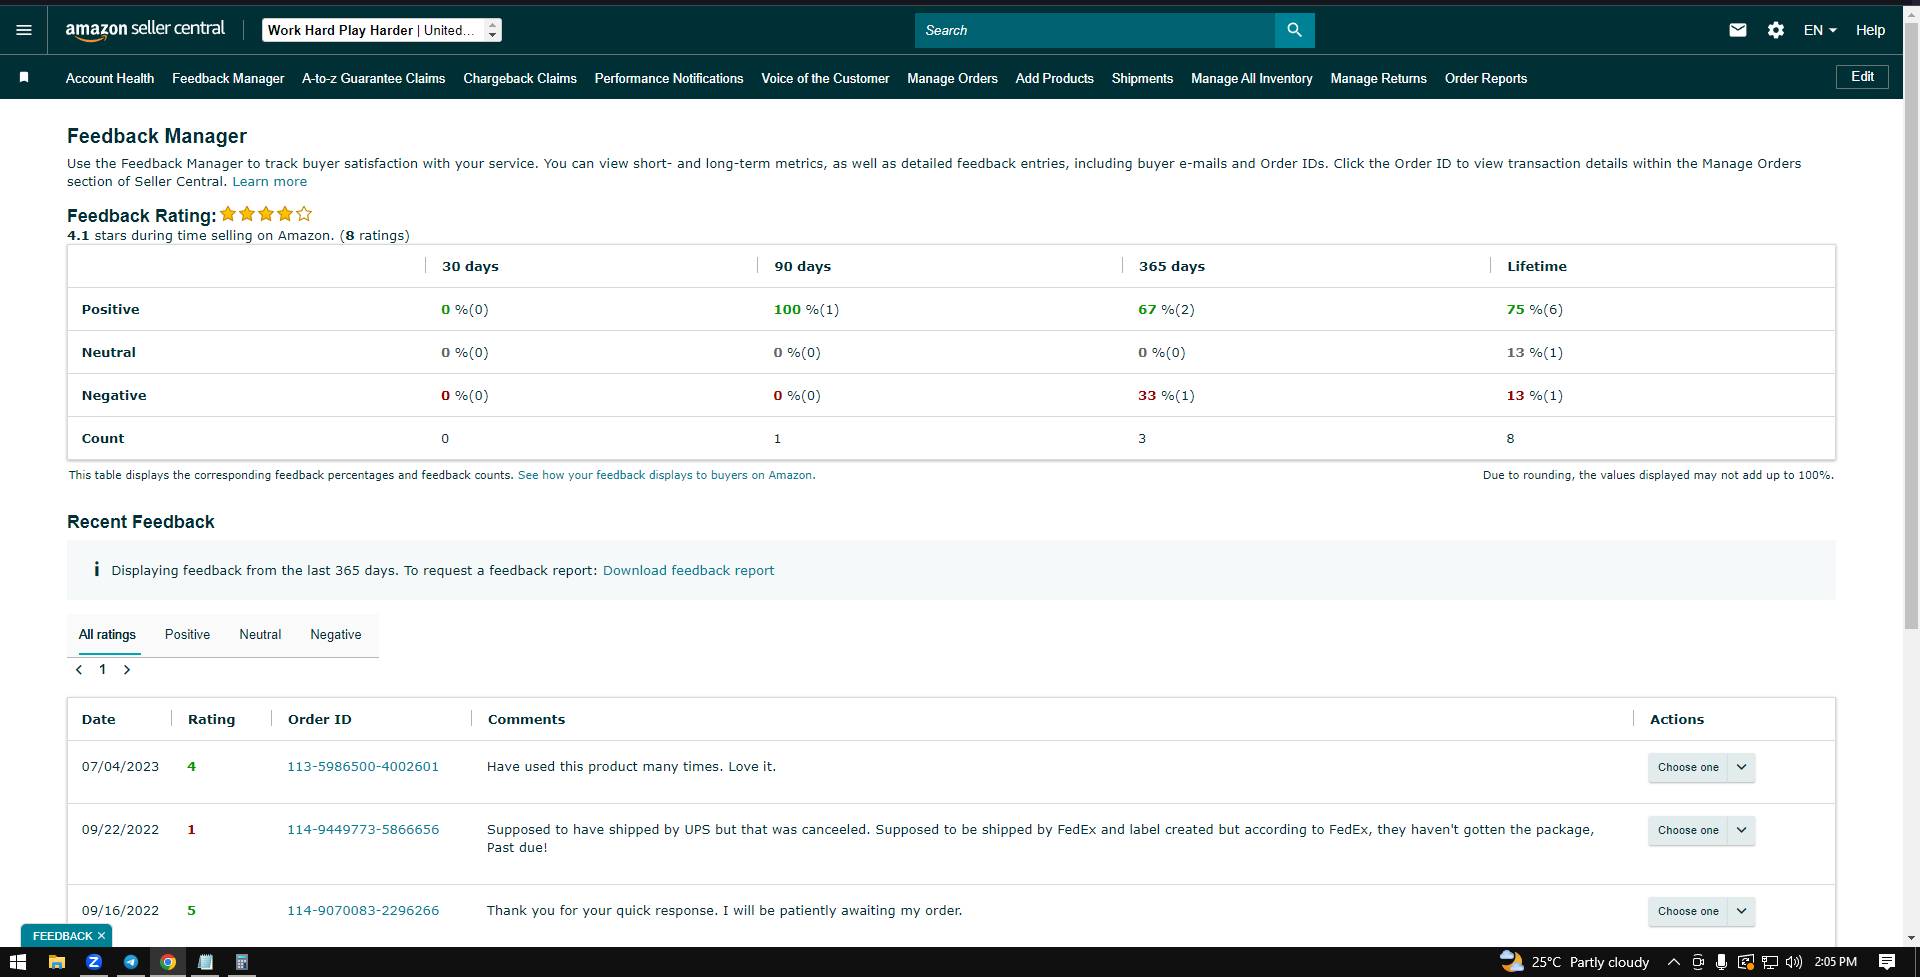
Task: Open order 113-5986500-4002601
Action: (363, 766)
